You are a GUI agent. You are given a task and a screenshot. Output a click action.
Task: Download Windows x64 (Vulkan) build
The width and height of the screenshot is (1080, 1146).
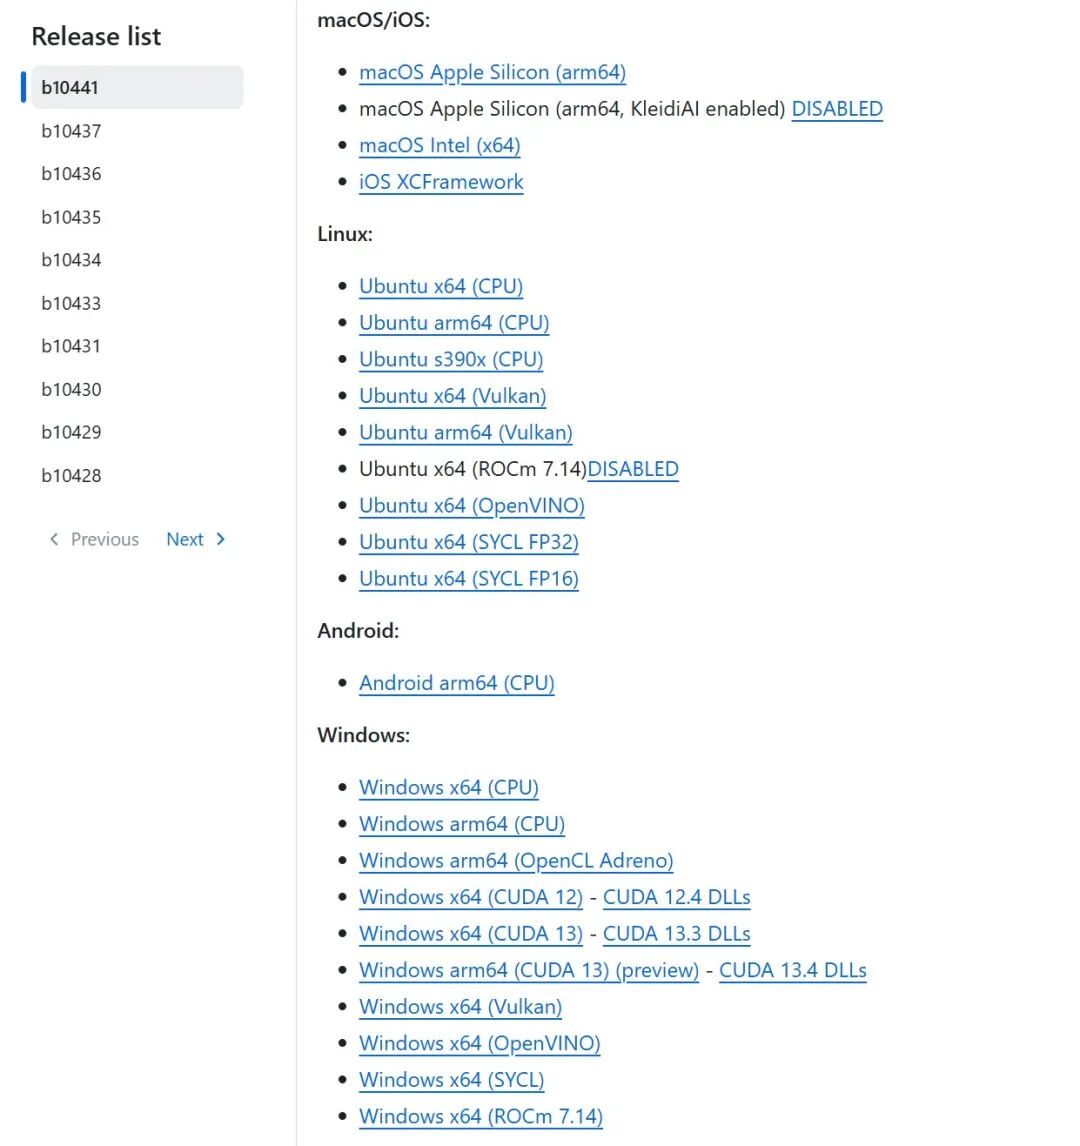(460, 1007)
